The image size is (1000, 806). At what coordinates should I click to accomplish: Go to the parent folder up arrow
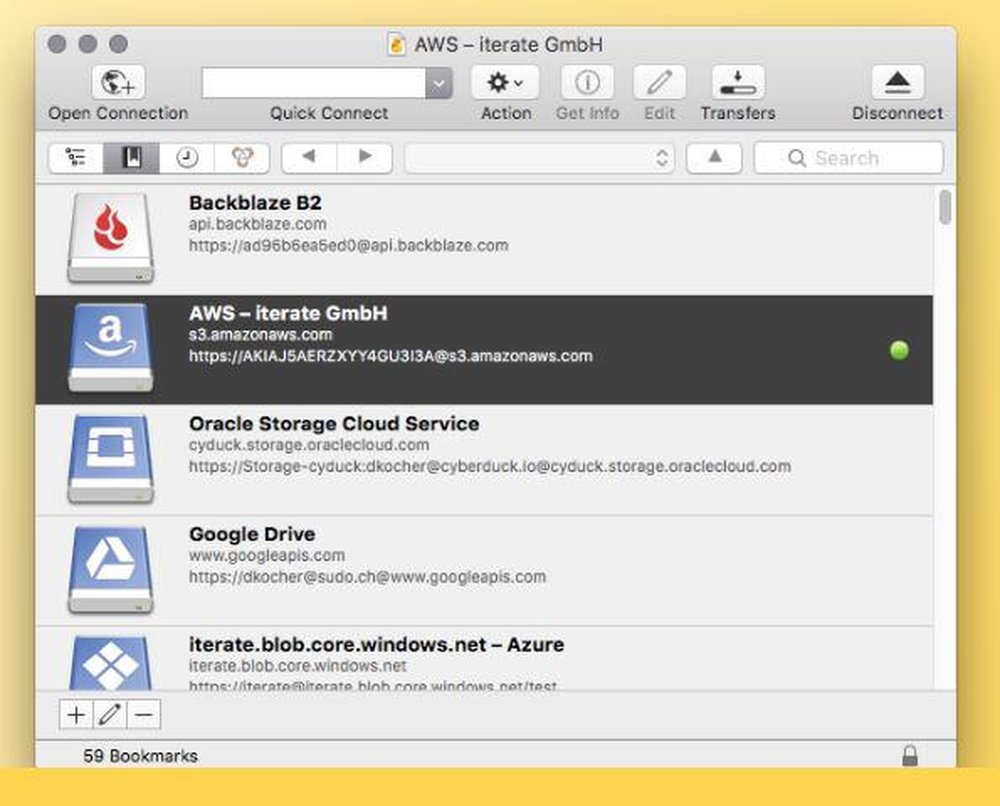click(714, 158)
